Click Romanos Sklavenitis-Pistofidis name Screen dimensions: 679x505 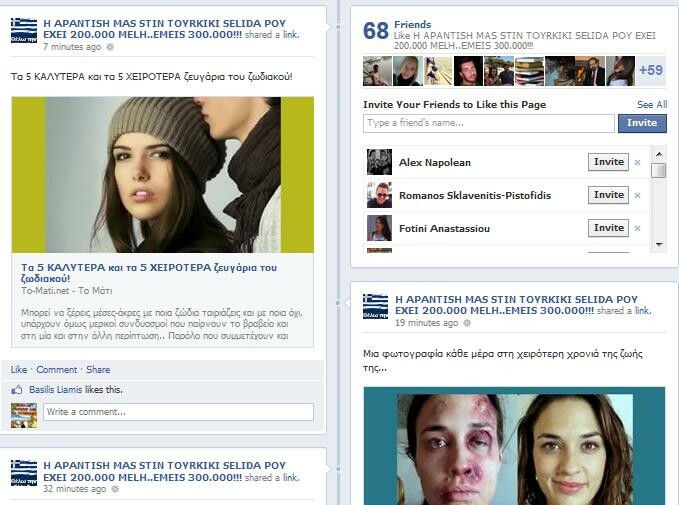[475, 195]
